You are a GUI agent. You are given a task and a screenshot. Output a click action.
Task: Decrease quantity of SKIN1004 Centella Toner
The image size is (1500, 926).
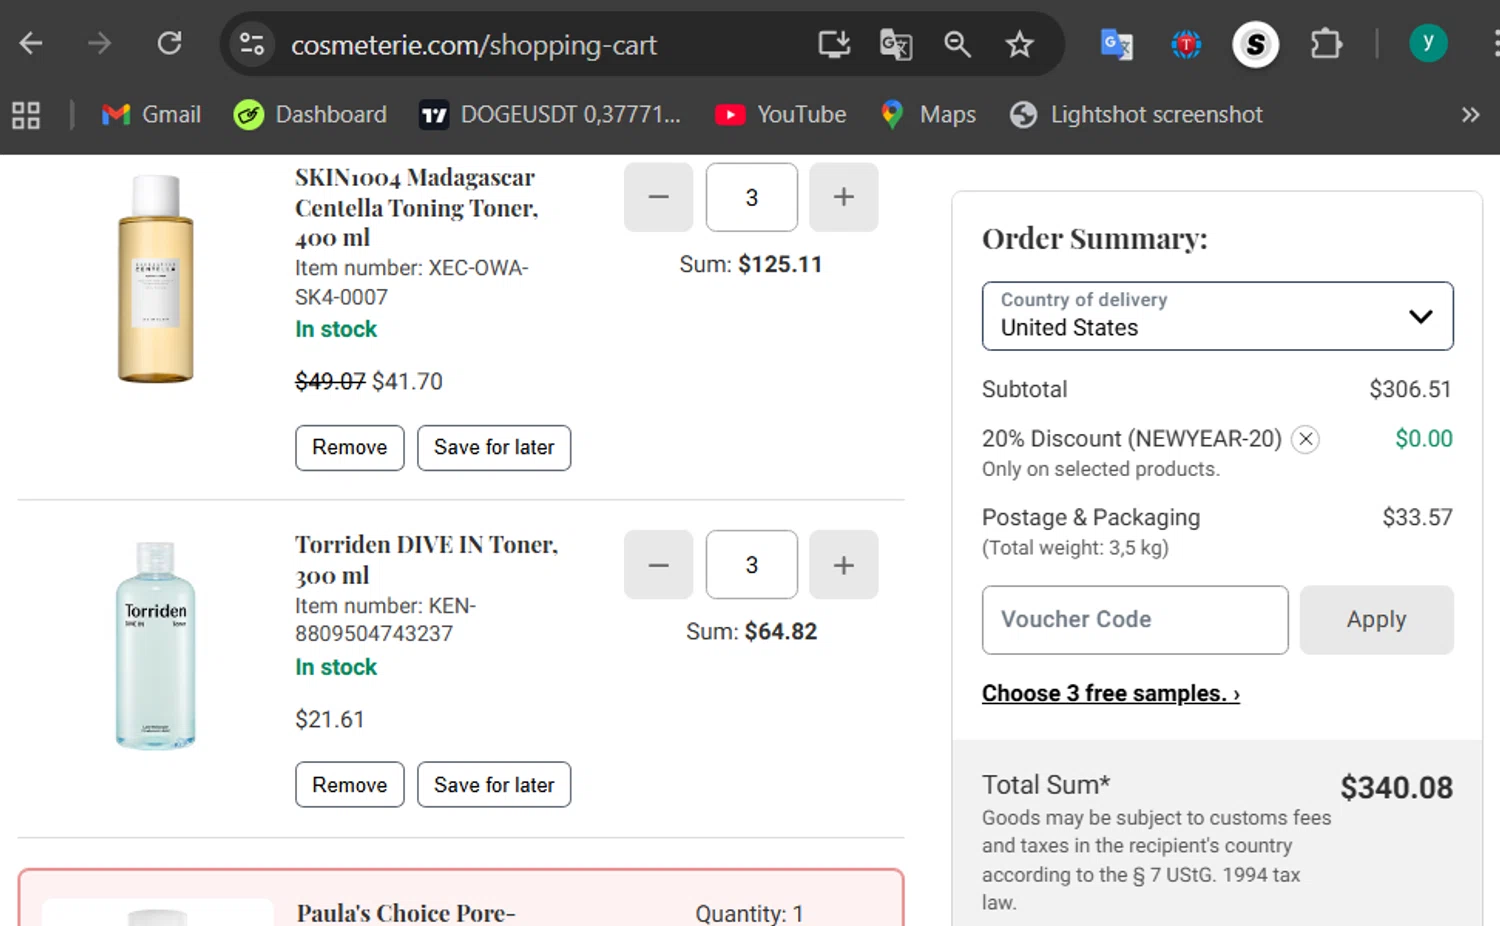pos(658,197)
